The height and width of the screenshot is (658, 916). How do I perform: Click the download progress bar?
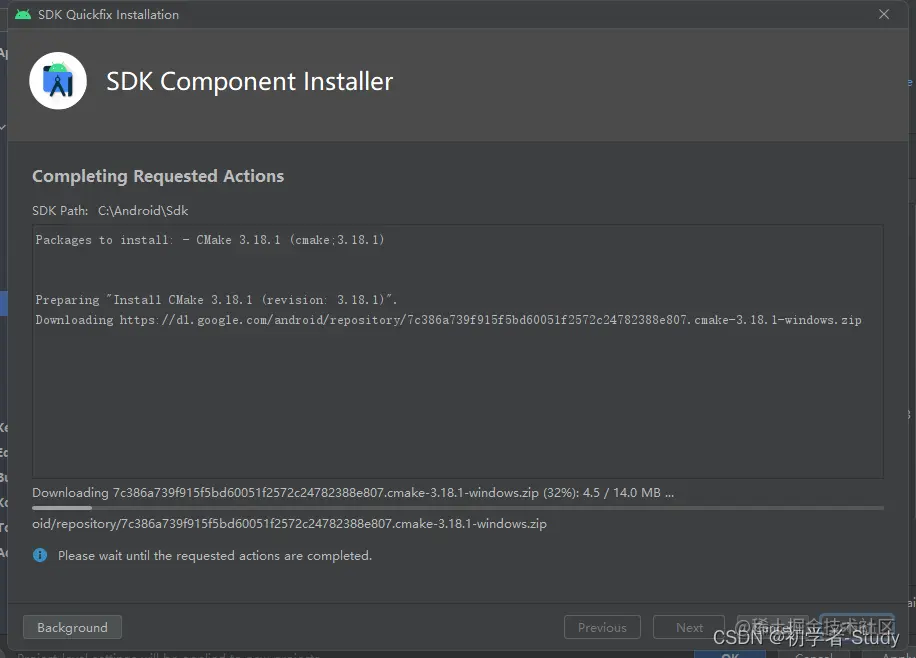pos(457,508)
